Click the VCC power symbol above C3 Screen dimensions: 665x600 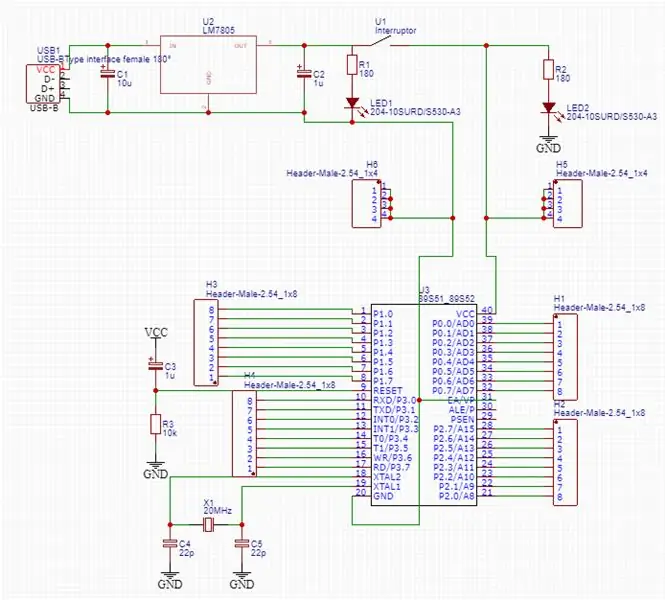click(156, 332)
